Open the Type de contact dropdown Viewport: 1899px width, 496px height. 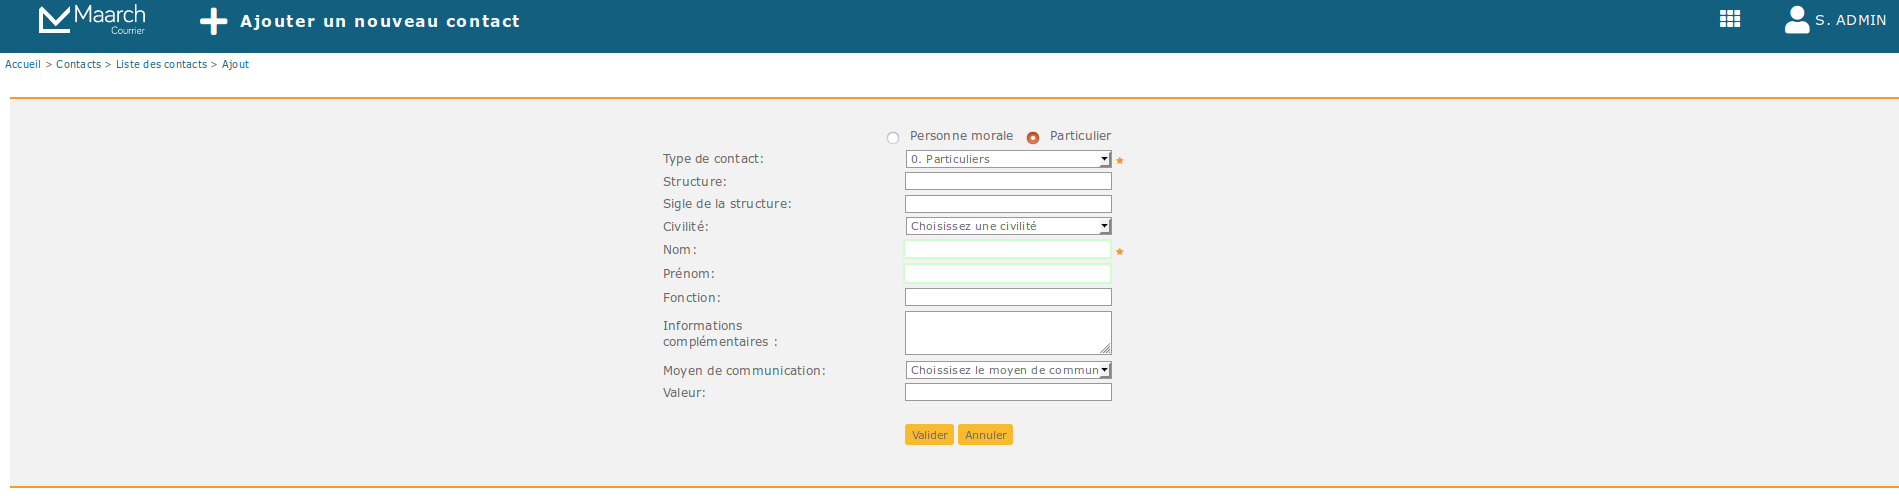coord(1008,159)
